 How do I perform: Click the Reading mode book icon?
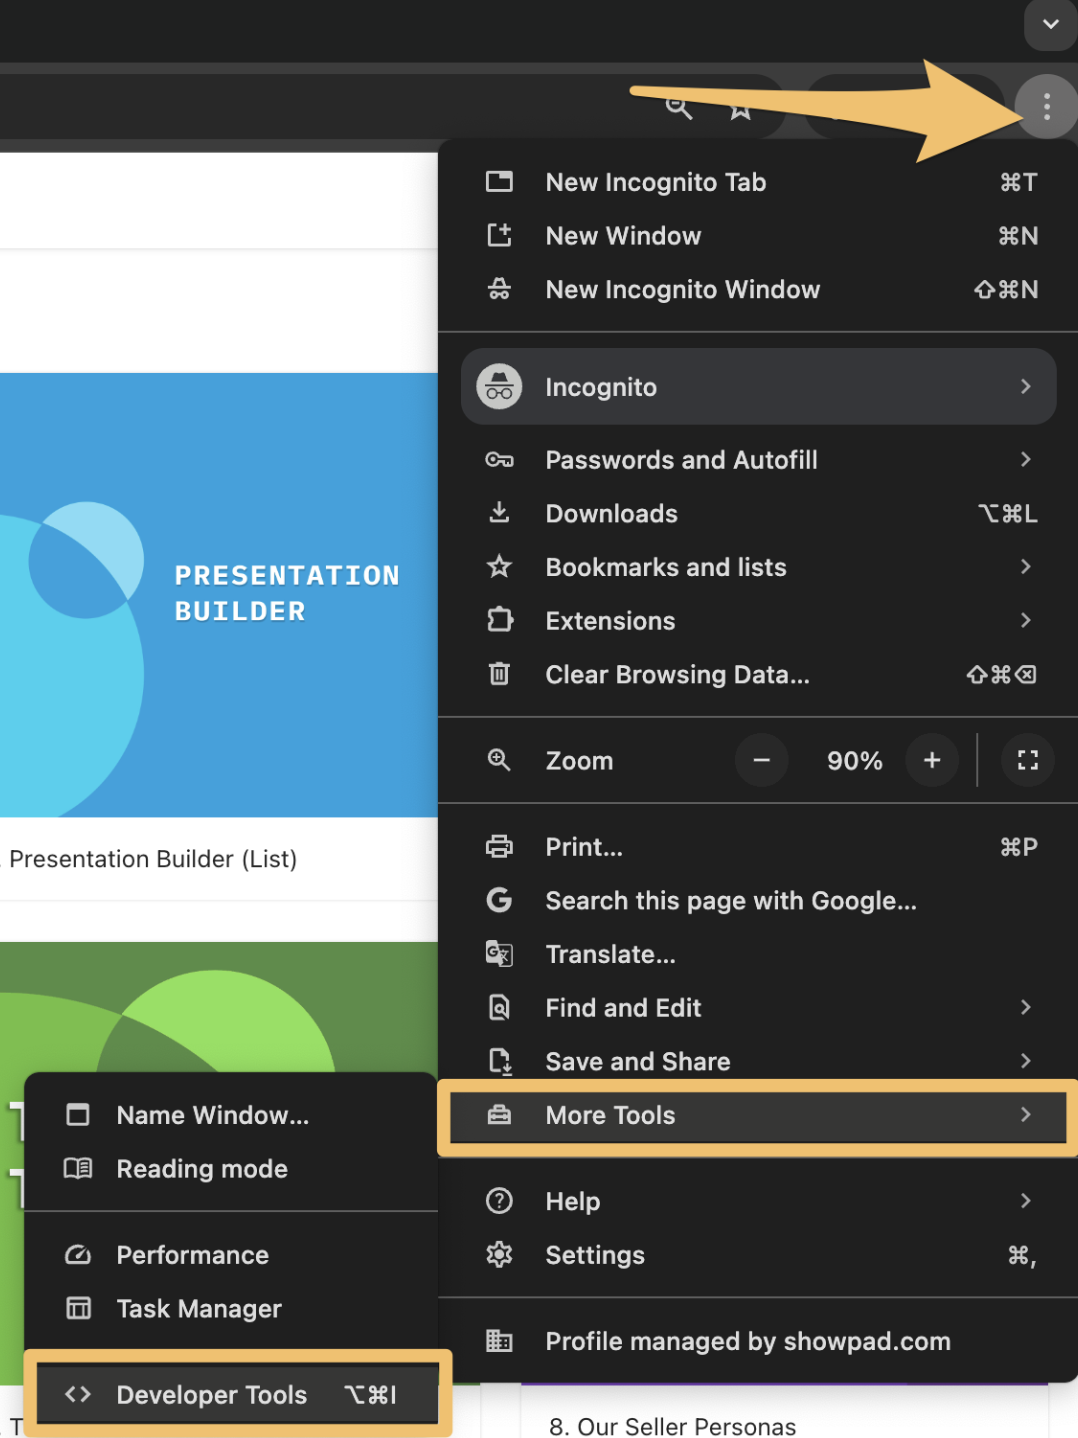[x=78, y=1168]
